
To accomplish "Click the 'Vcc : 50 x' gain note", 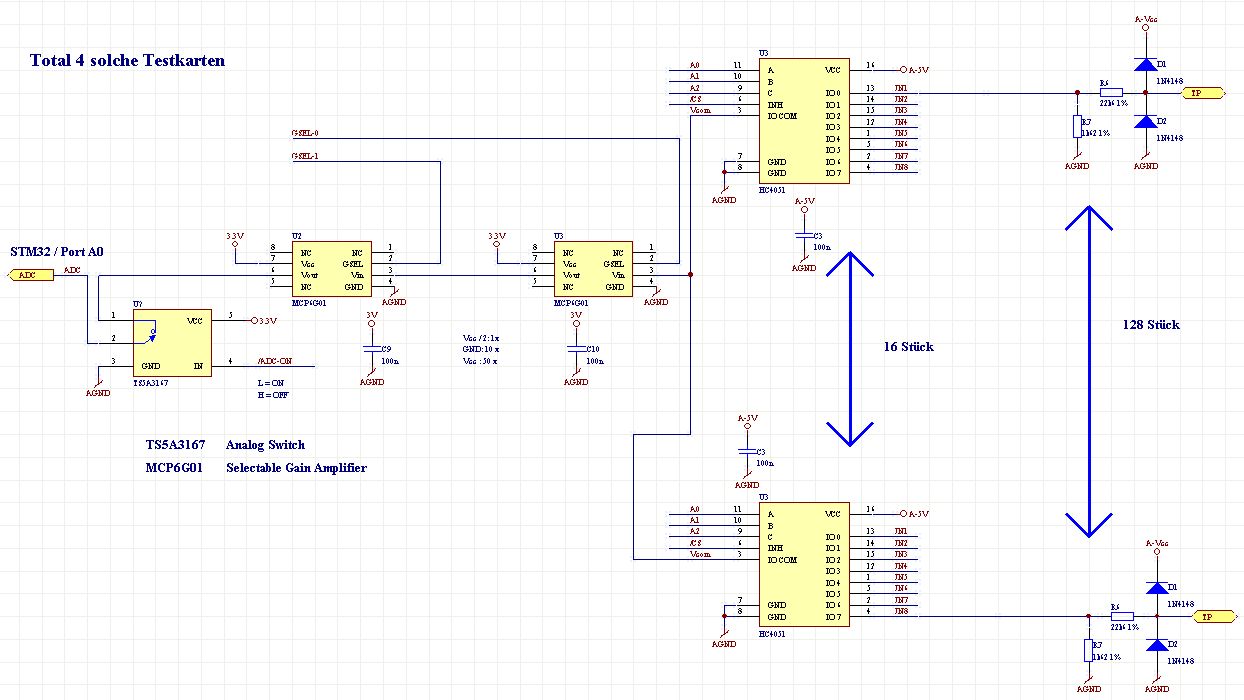I will coord(480,361).
